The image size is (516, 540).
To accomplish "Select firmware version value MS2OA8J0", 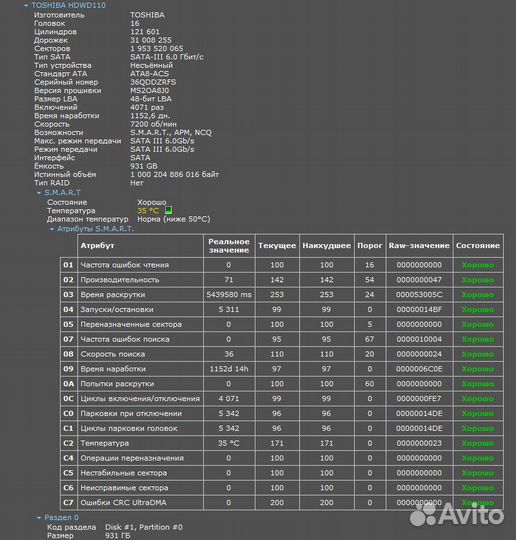I will coord(149,91).
